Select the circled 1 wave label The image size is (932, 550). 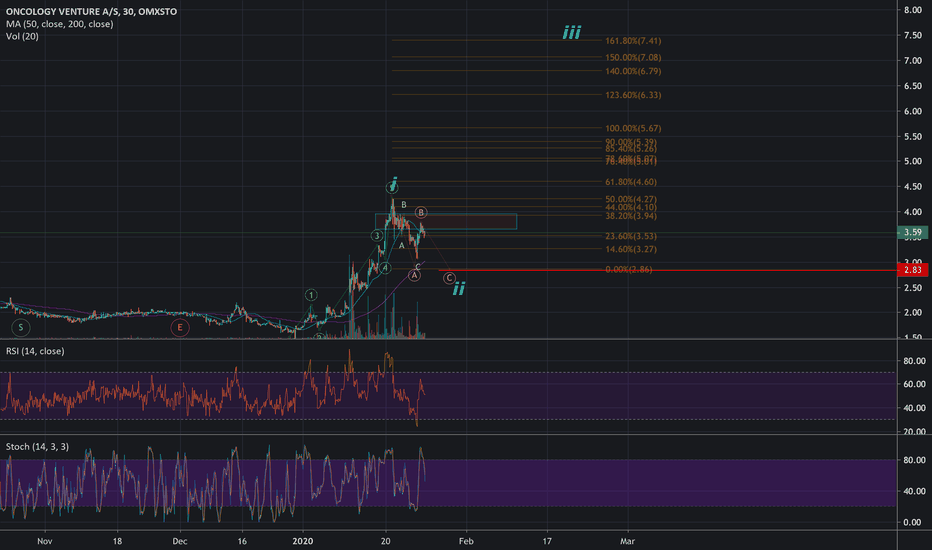pyautogui.click(x=311, y=295)
